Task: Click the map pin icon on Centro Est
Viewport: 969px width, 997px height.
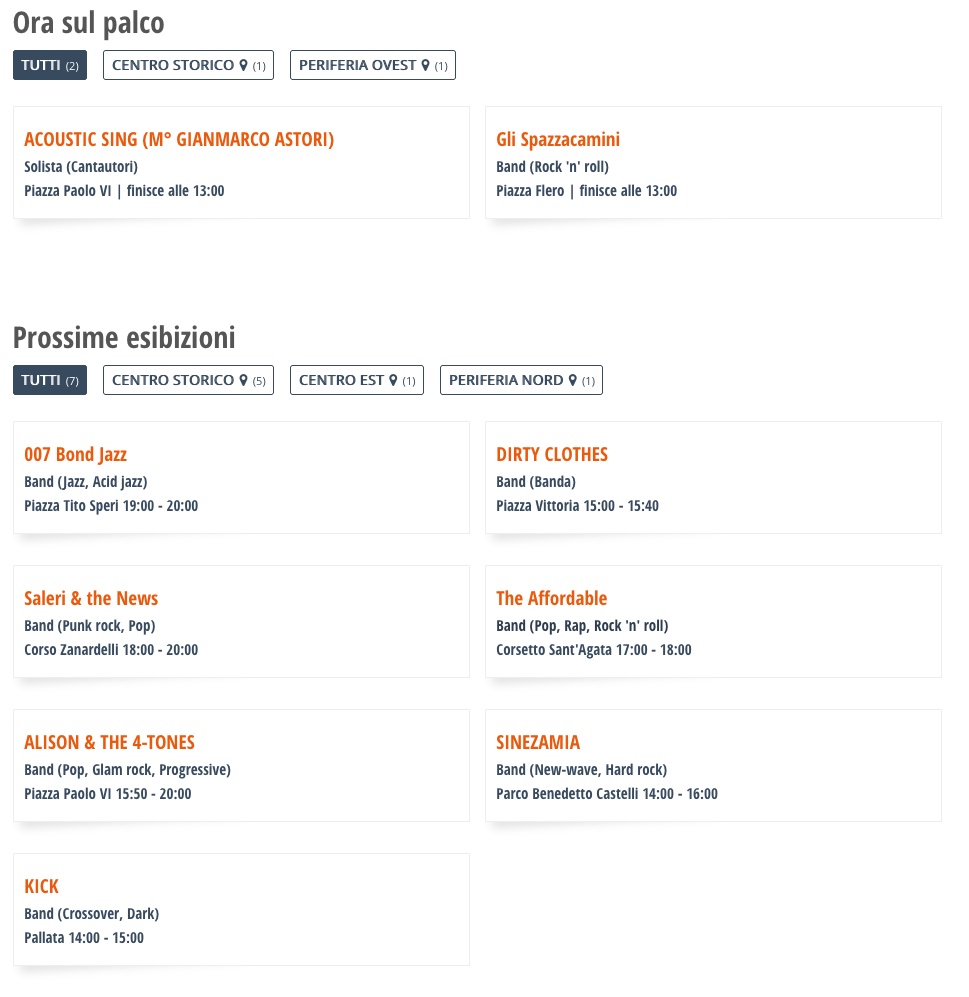Action: (393, 380)
